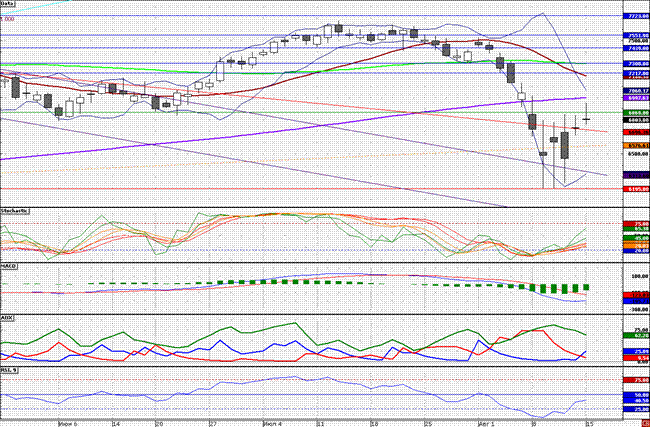Screen dimensions: 650x427
Task: Click the 7723.00 price level tag
Action: (636, 16)
